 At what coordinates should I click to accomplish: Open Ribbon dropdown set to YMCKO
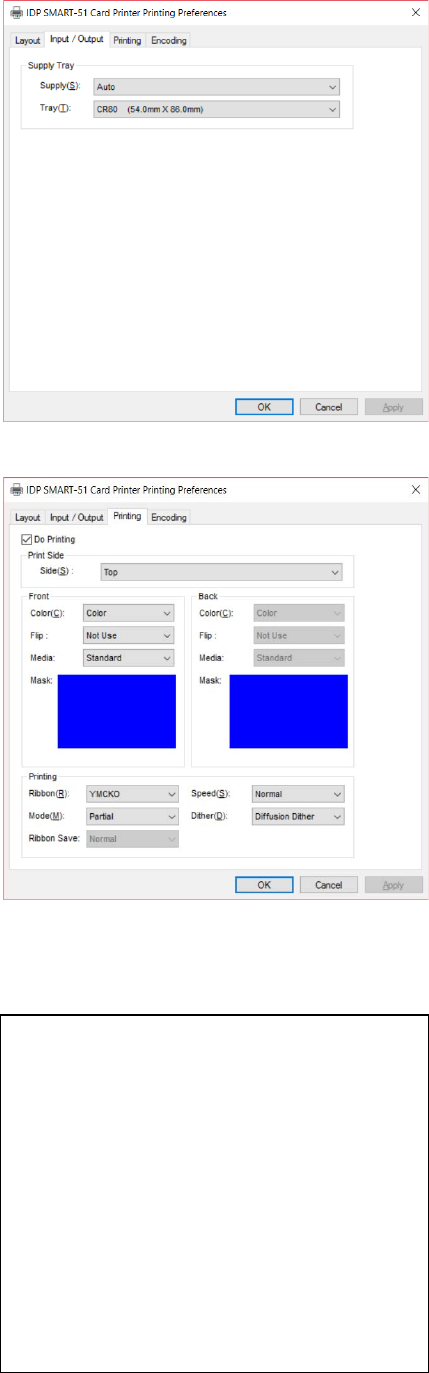[133, 794]
